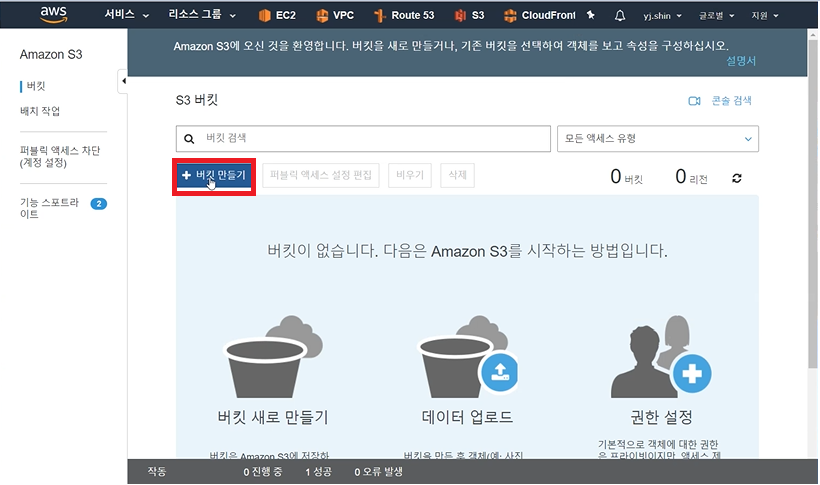Screen dimensions: 820x485
Task: Click the AWS logo
Action: pos(54,15)
